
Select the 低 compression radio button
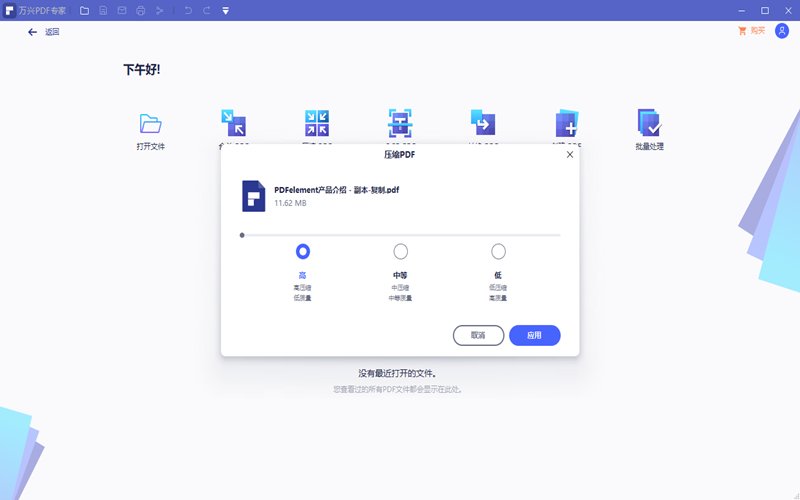498,251
